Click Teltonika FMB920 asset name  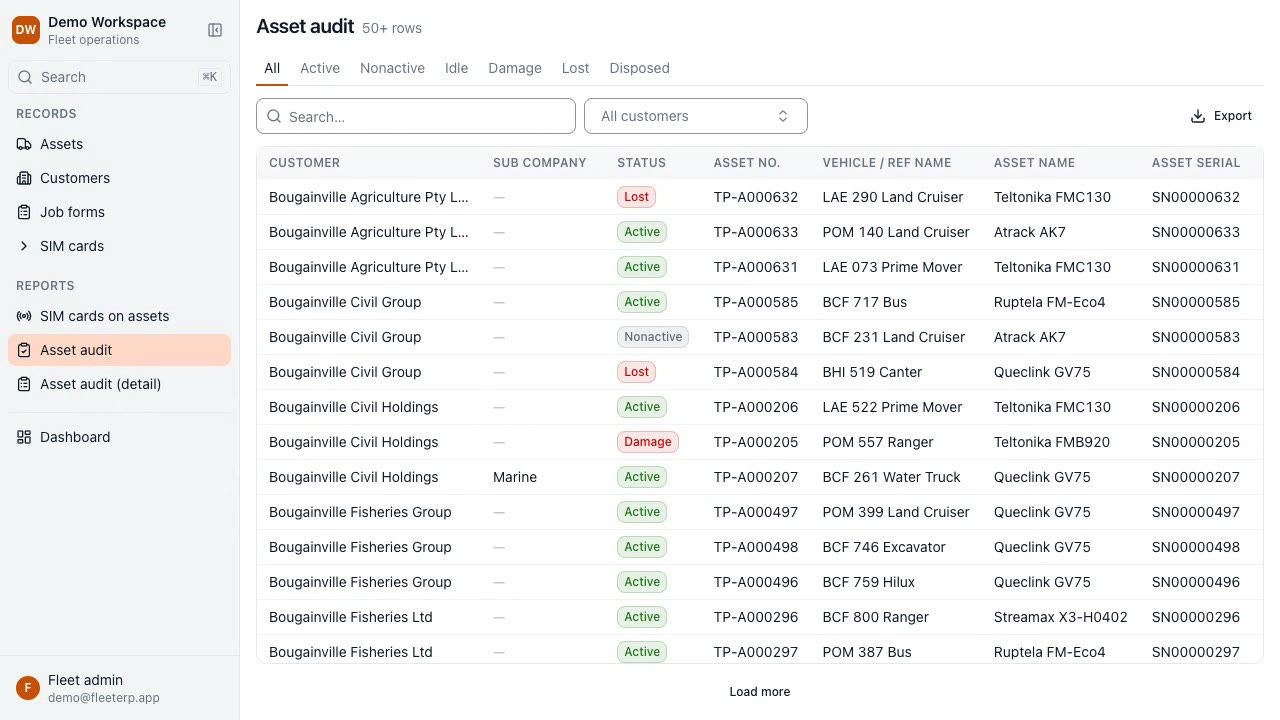1052,442
